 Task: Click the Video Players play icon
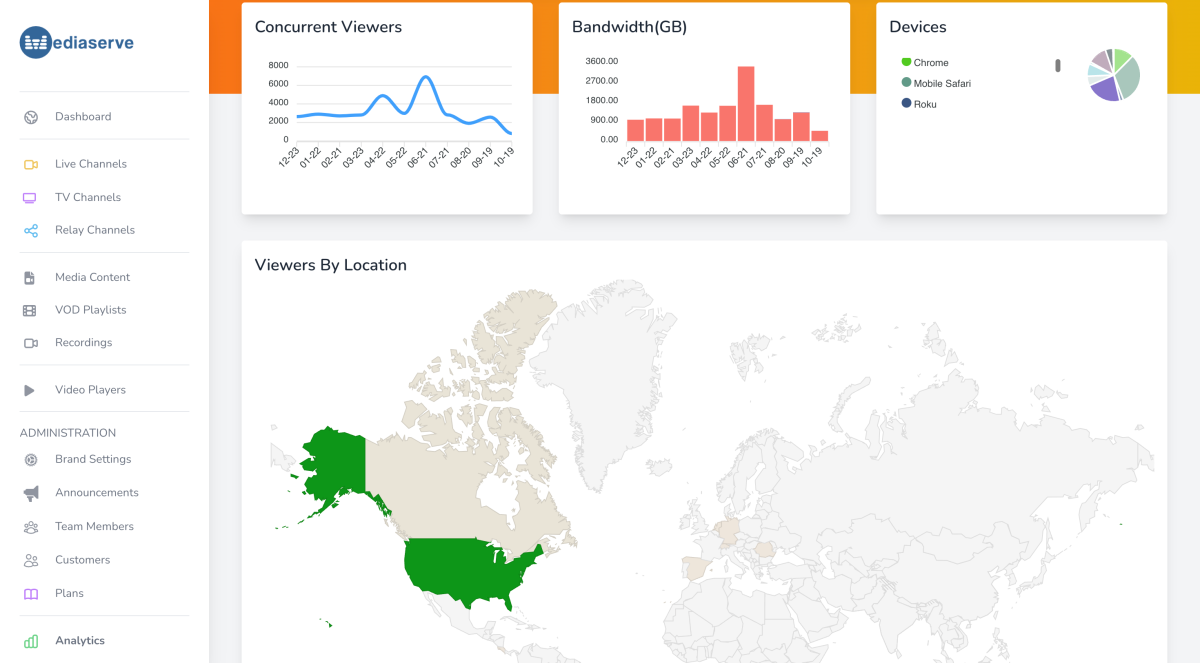click(x=31, y=390)
